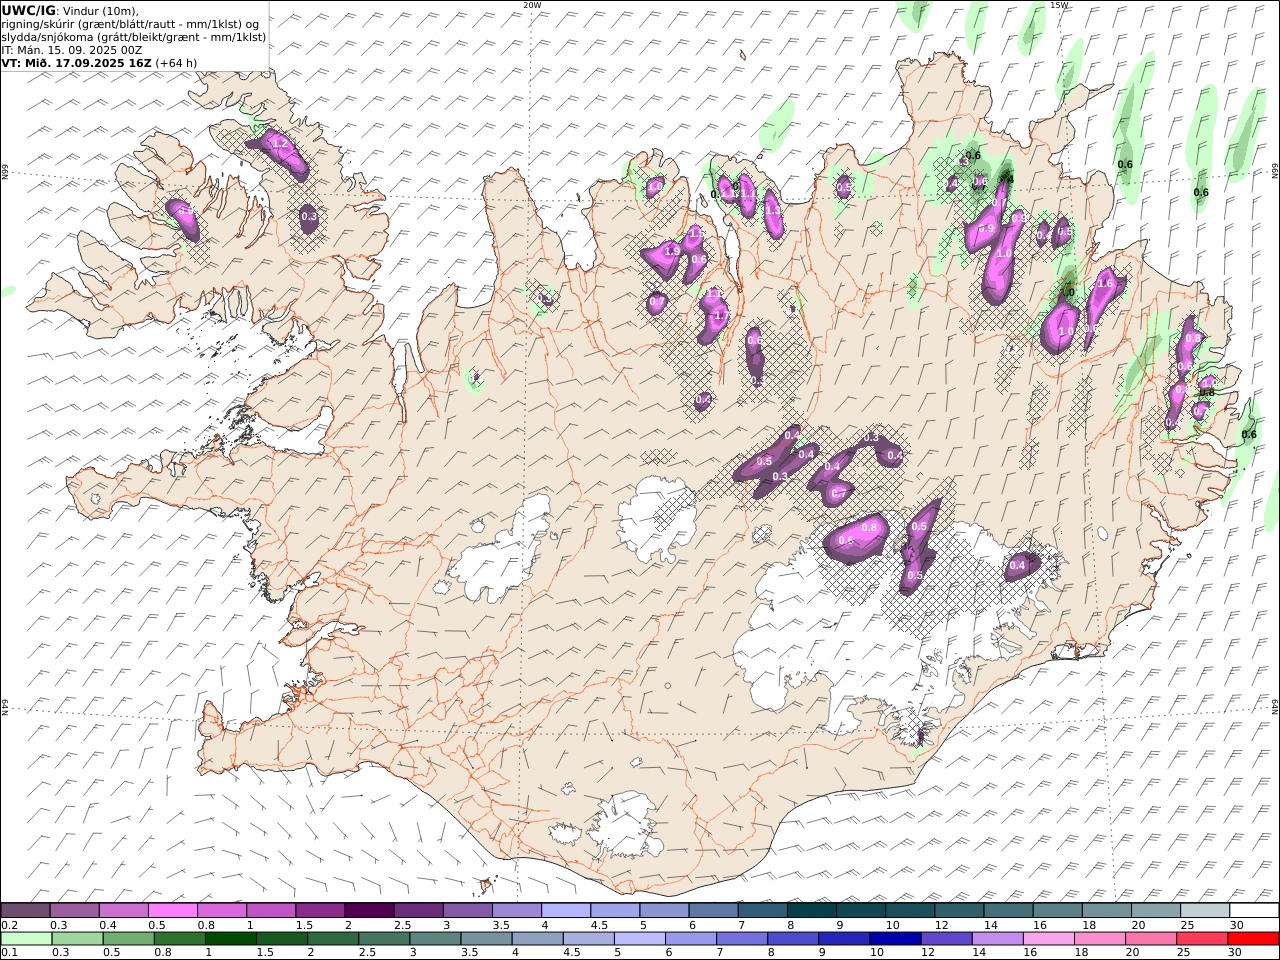Click the '30' label in top legend row
Image resolution: width=1280 pixels, height=960 pixels.
click(x=1236, y=925)
